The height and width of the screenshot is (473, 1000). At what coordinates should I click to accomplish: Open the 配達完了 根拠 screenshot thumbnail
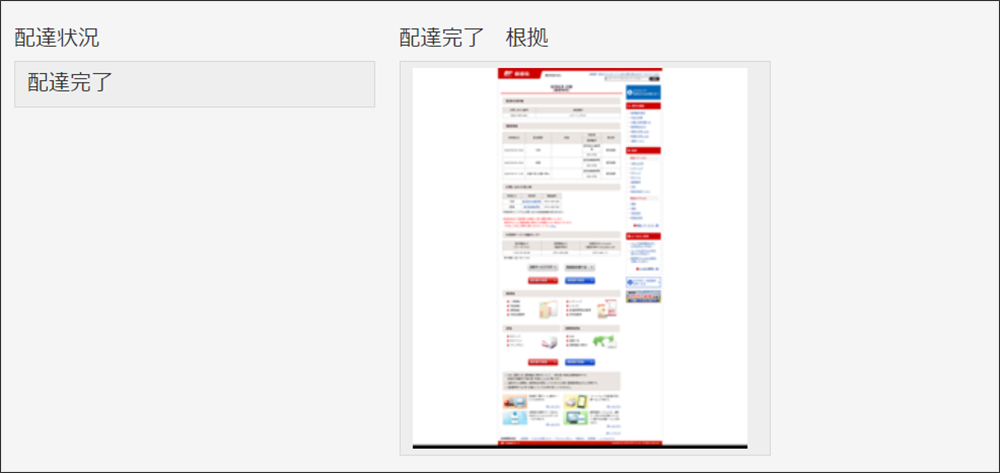pyautogui.click(x=584, y=258)
